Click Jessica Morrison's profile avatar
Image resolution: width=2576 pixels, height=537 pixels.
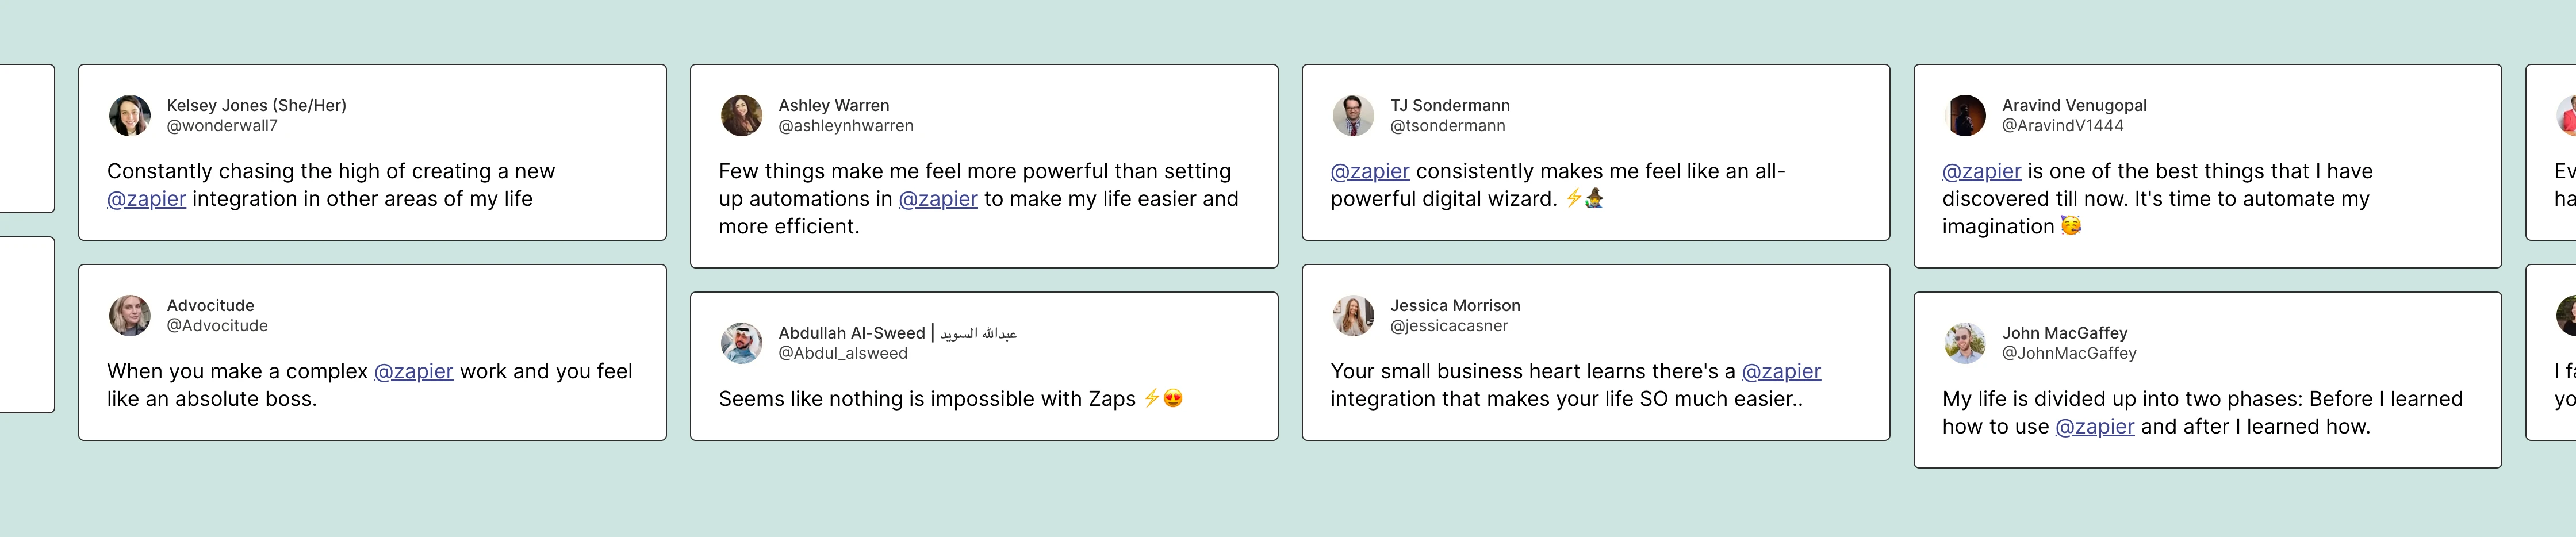[x=1354, y=316]
